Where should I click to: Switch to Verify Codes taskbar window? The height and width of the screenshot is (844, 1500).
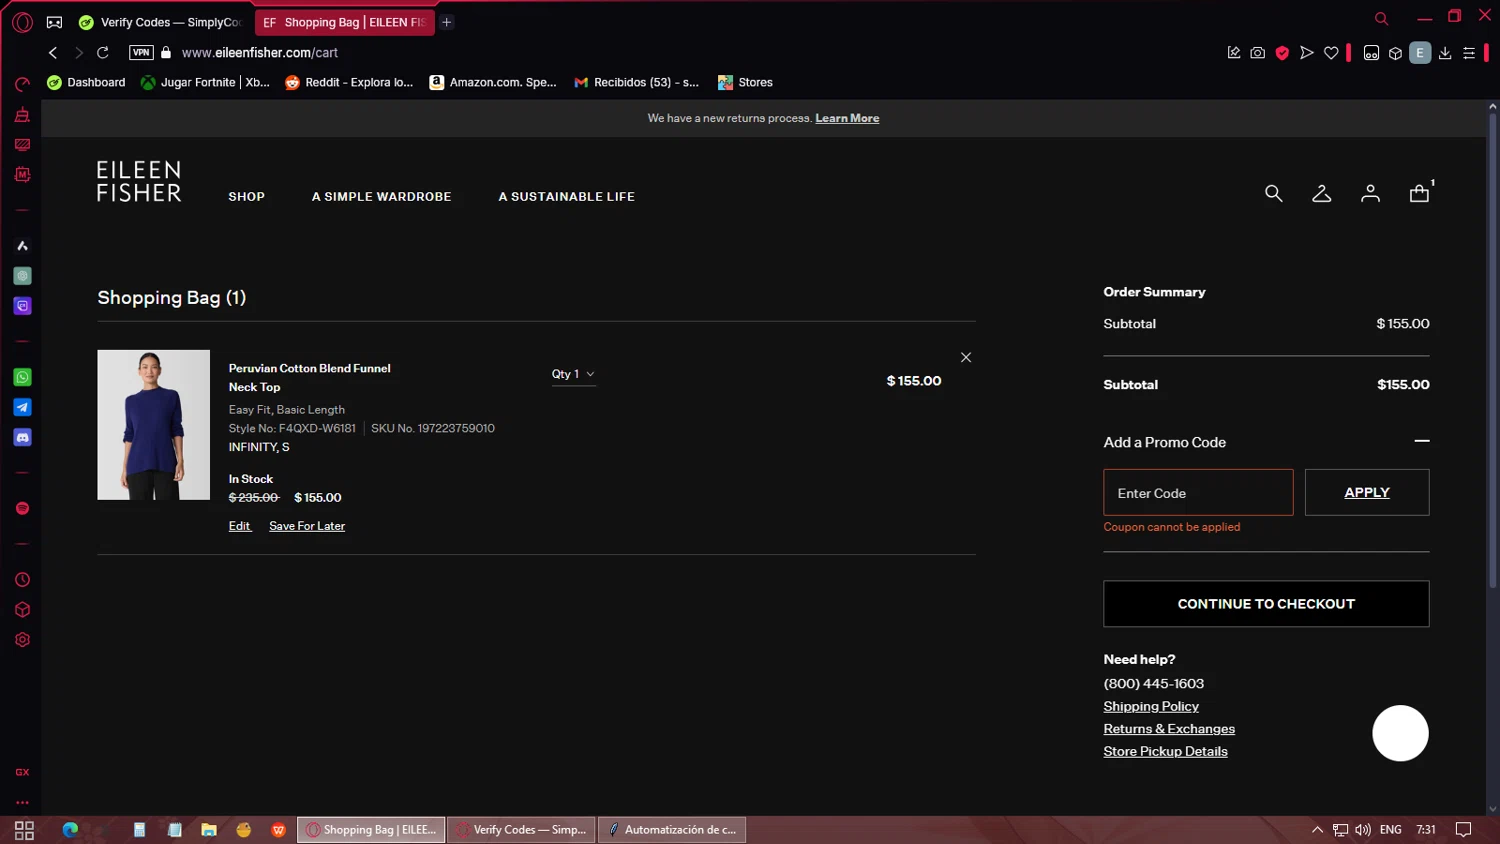click(x=521, y=830)
